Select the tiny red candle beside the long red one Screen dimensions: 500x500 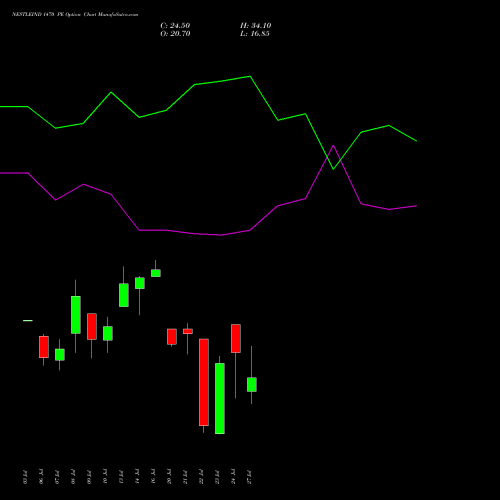pos(188,331)
